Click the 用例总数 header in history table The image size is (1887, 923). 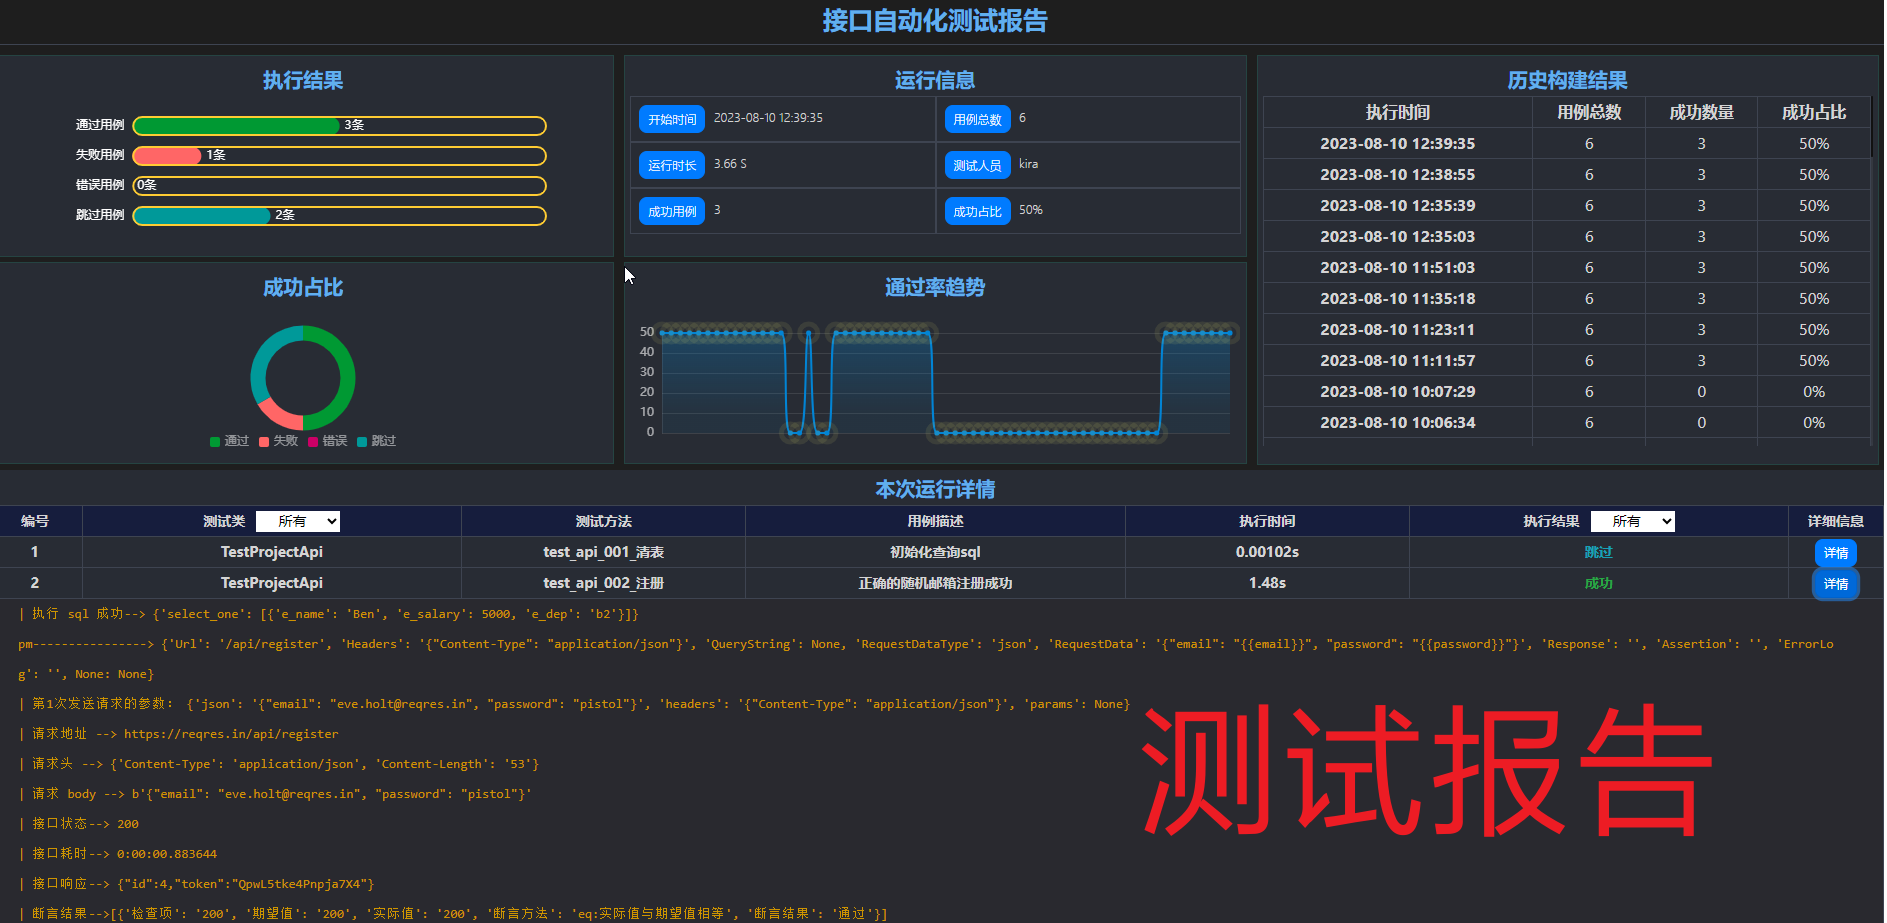[1589, 113]
